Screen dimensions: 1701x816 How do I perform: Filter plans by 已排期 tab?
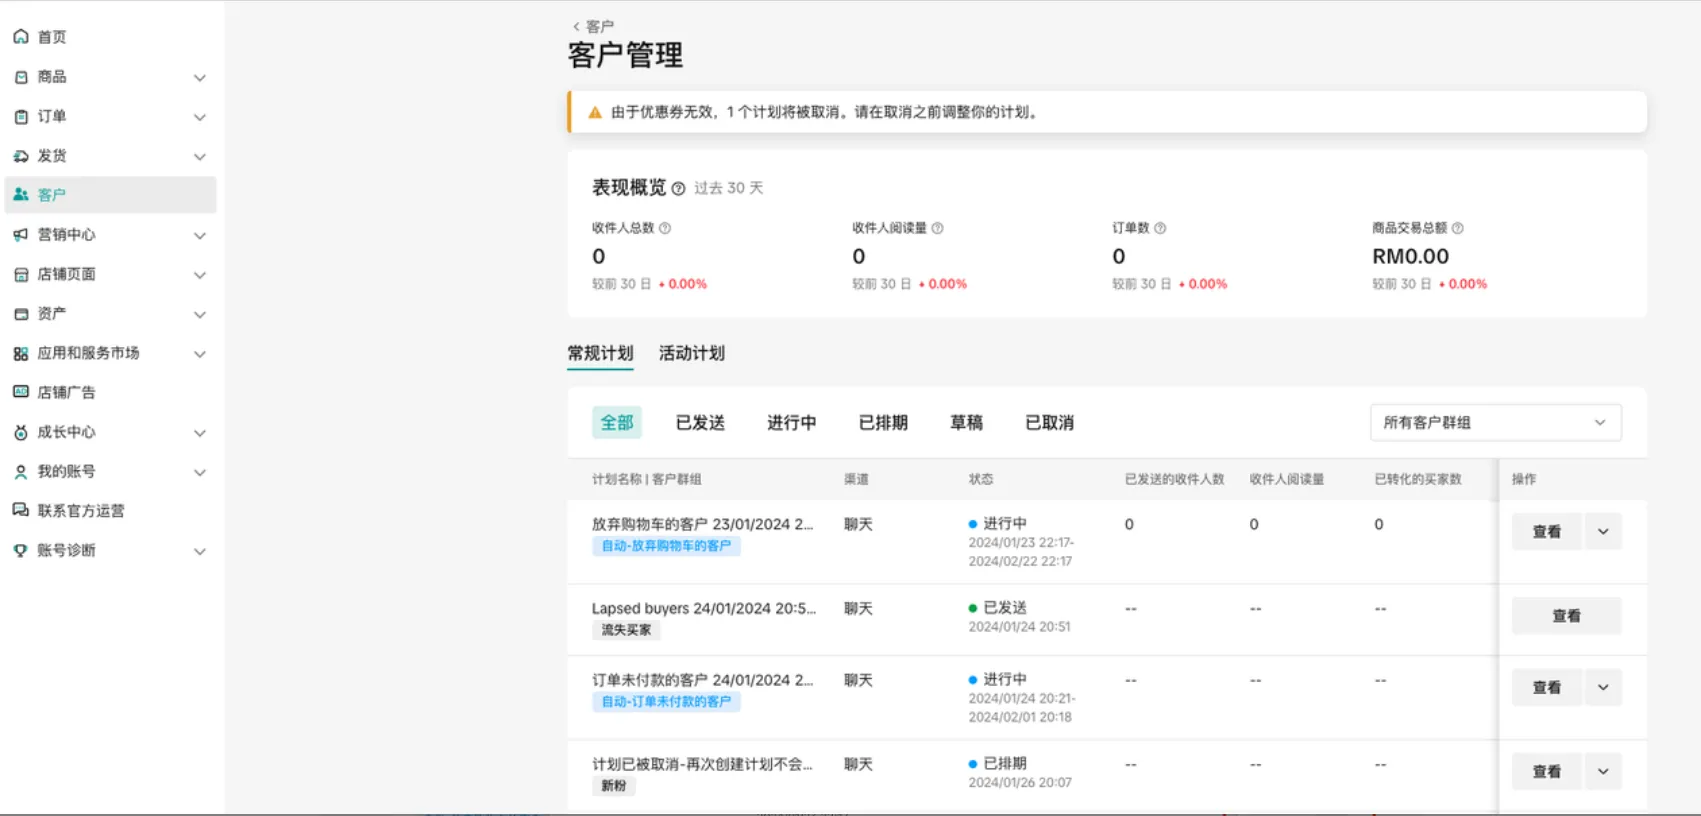pyautogui.click(x=883, y=423)
